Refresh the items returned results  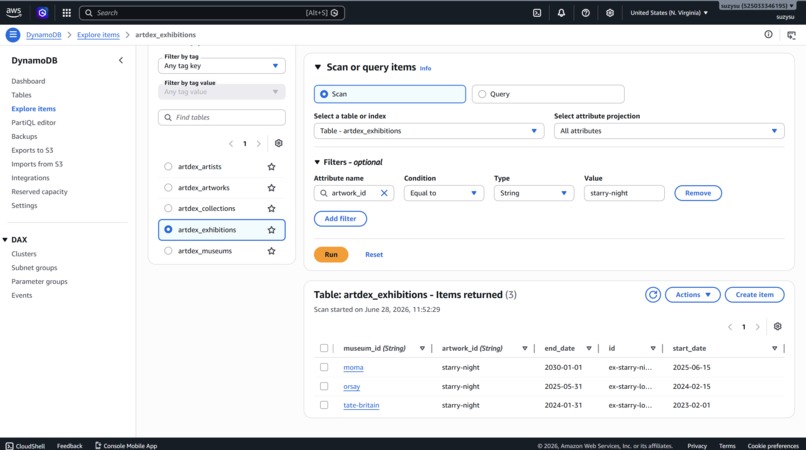653,295
